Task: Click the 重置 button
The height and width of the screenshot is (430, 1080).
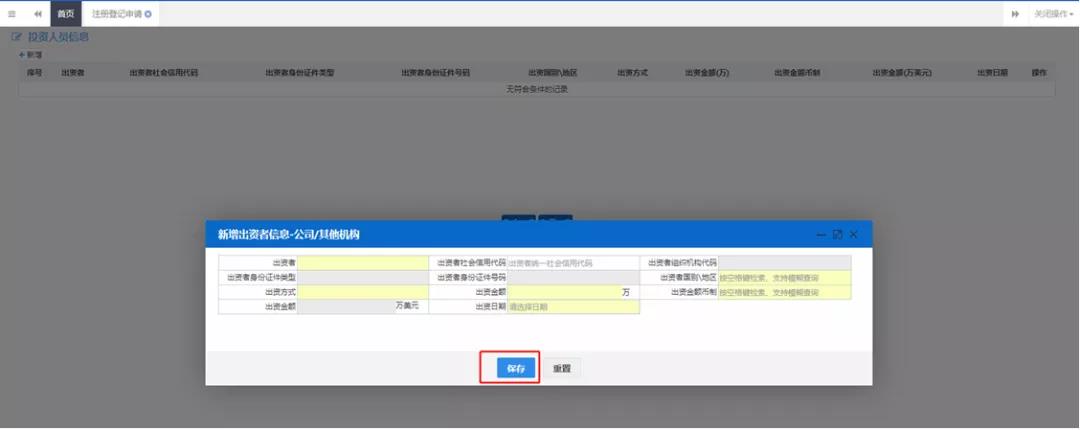Action: pyautogui.click(x=562, y=368)
